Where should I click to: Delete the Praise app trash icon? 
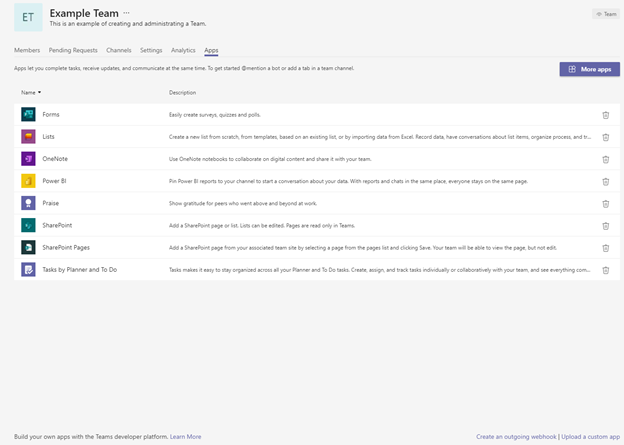606,204
